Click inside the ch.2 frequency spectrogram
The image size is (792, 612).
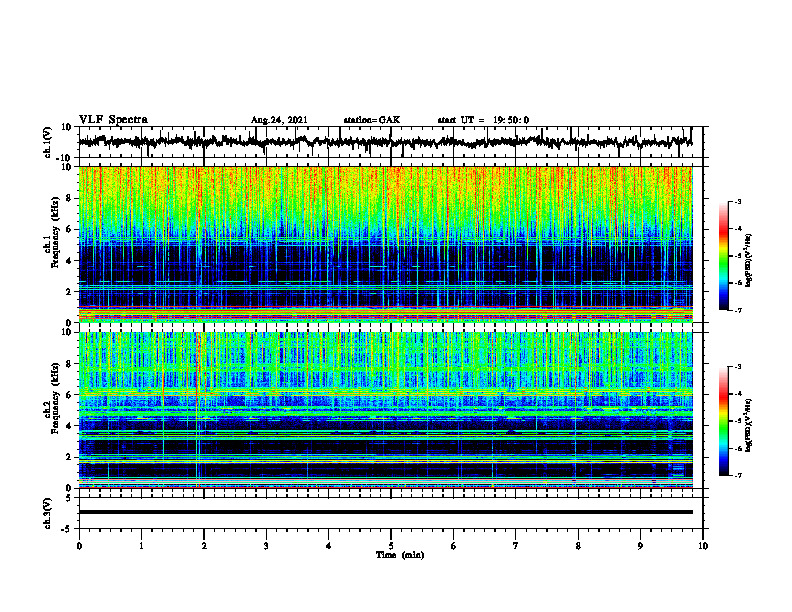click(386, 410)
